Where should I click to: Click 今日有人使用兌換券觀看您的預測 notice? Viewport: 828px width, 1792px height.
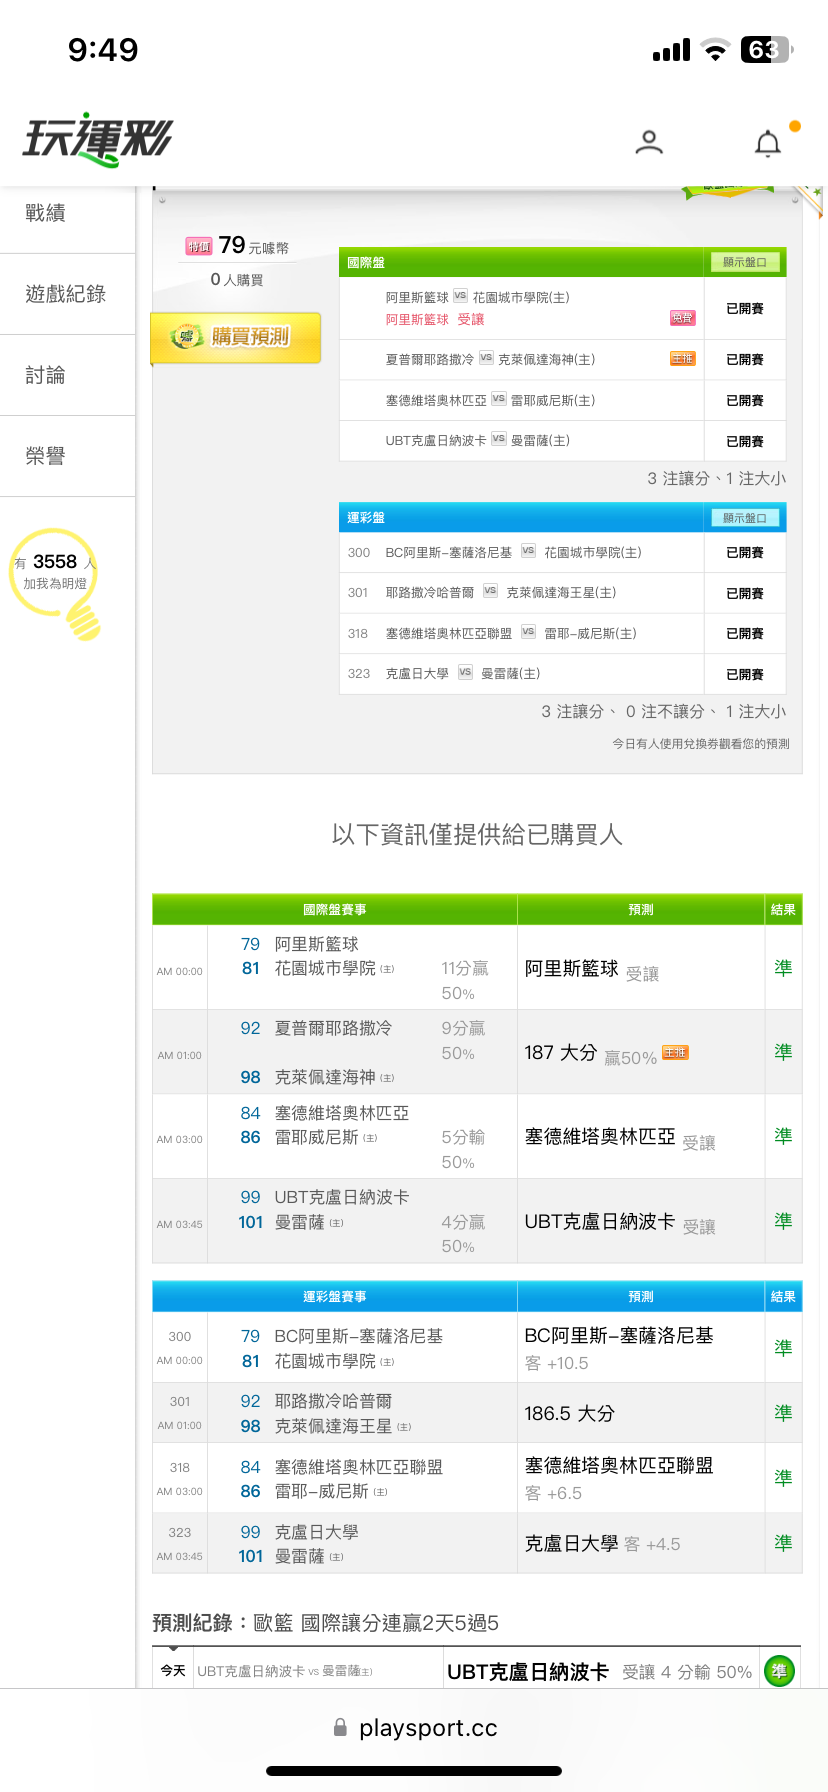coord(701,744)
